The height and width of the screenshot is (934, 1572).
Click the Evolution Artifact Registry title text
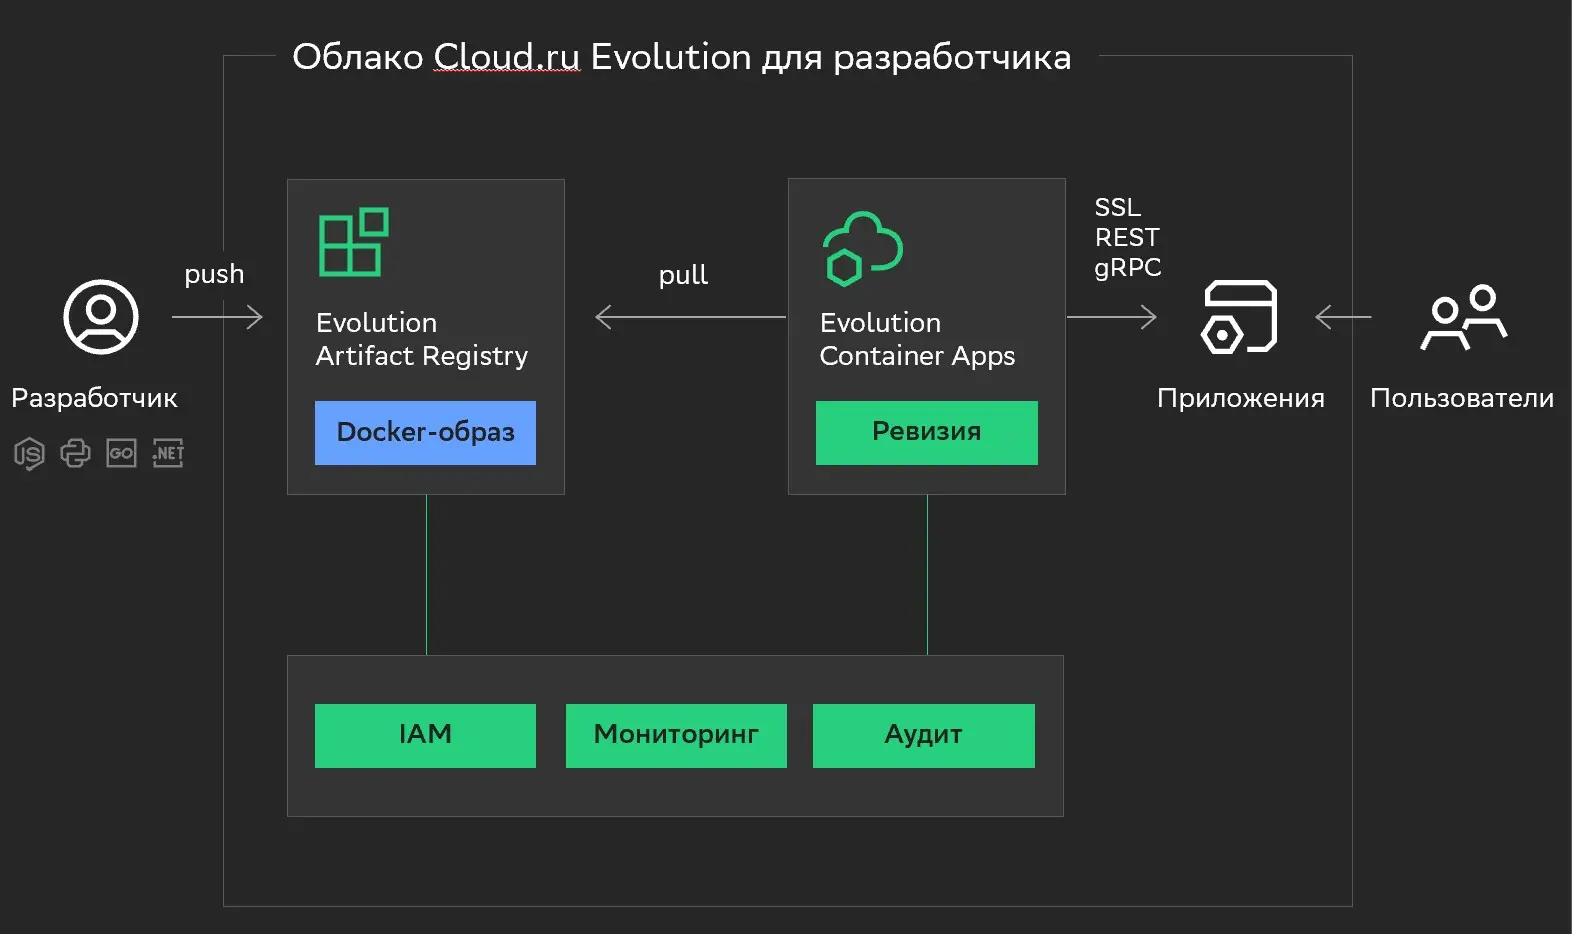pyautogui.click(x=422, y=339)
